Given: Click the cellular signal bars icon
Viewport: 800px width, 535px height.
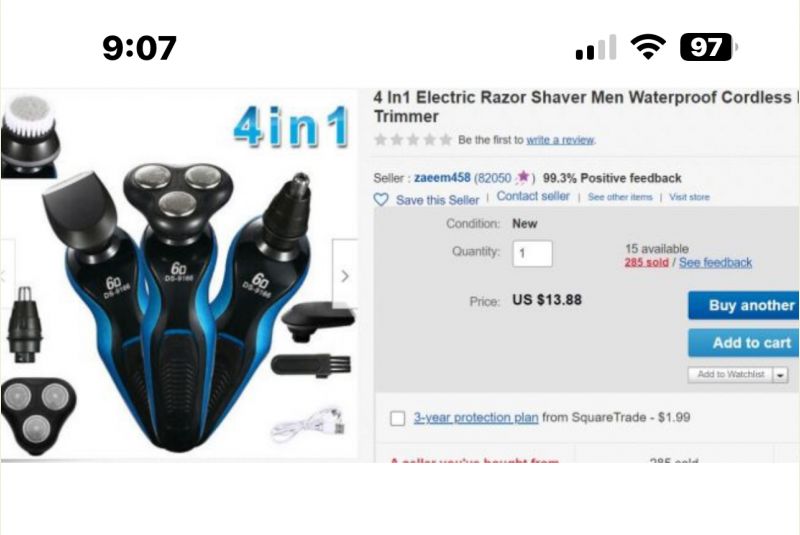Looking at the screenshot, I should tap(596, 47).
